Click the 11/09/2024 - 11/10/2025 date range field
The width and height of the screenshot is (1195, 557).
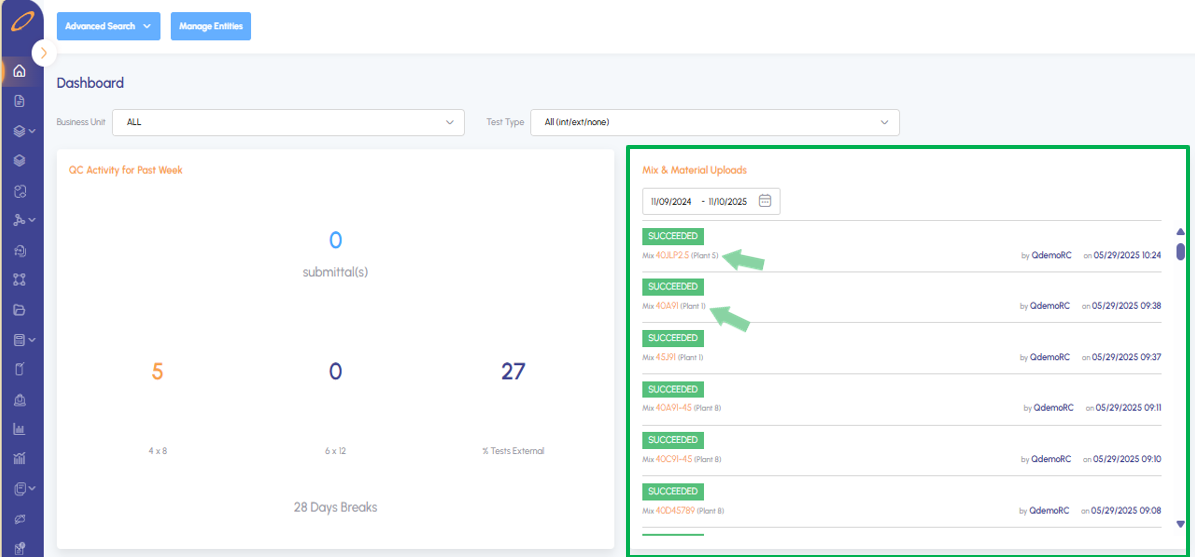point(711,201)
